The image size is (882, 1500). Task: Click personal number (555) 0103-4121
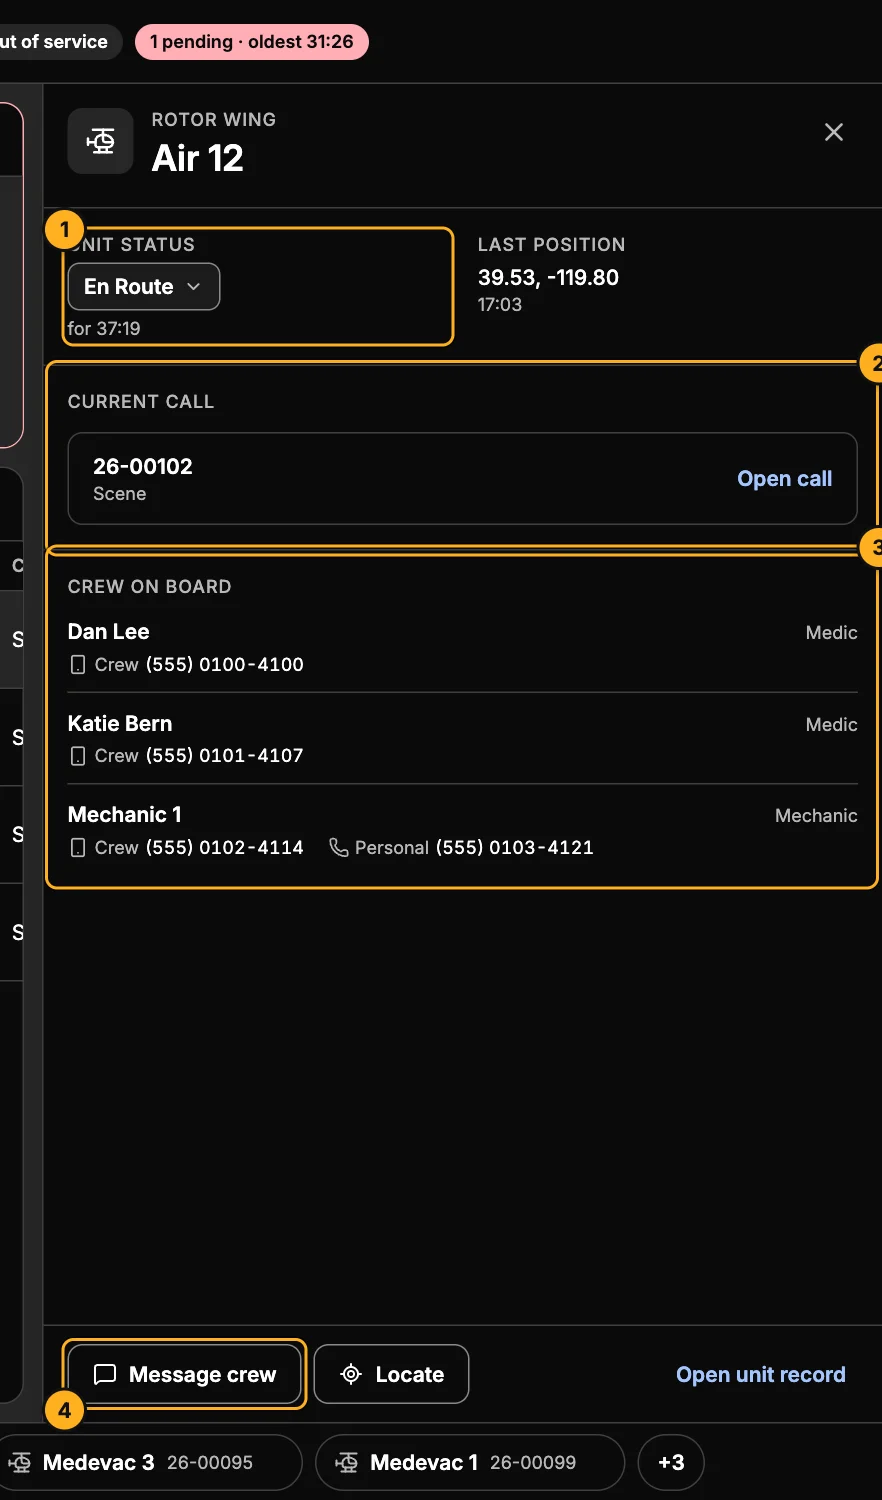pyautogui.click(x=515, y=848)
